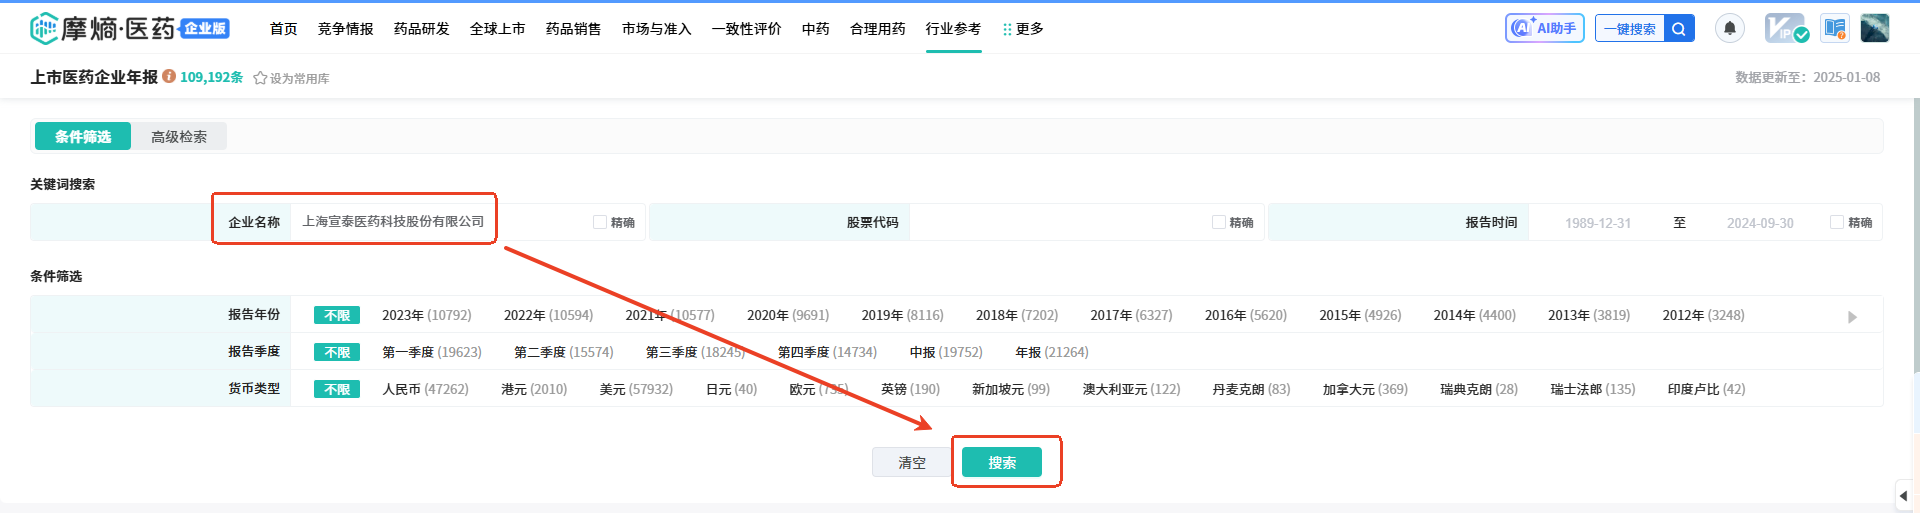Filter by 2019年 report year

(x=903, y=315)
